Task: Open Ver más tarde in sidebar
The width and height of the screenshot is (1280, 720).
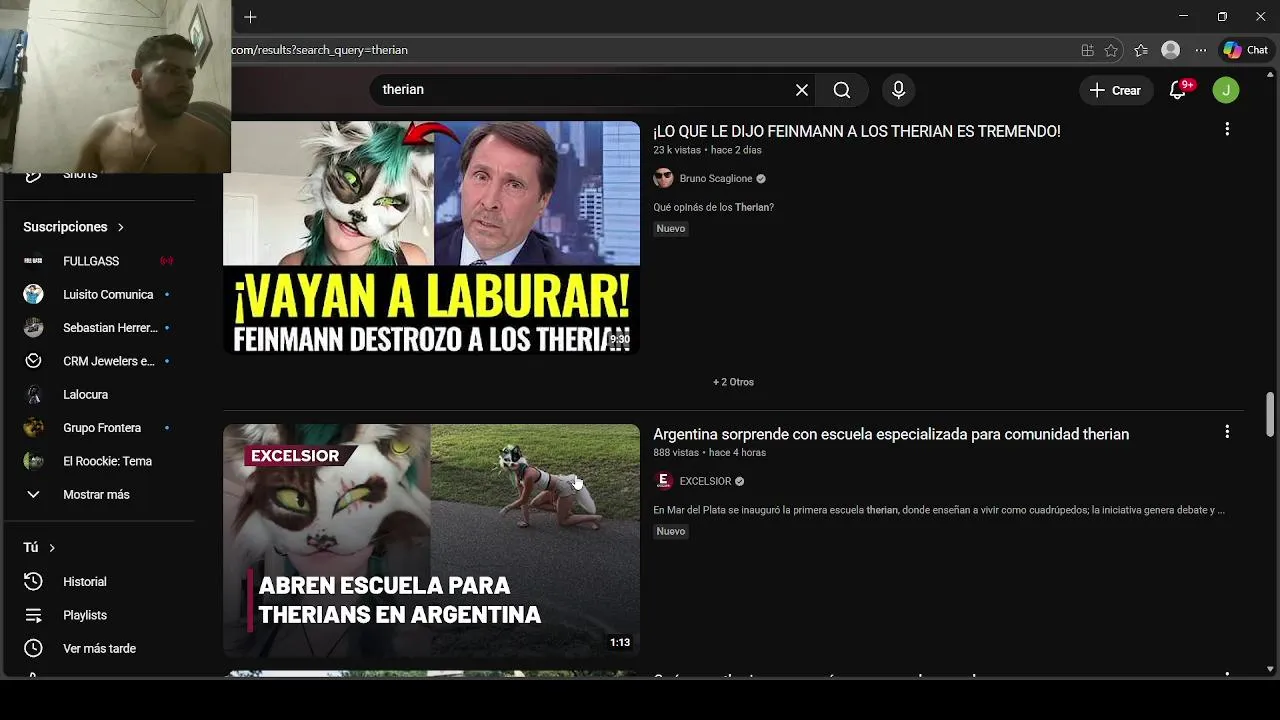Action: [x=98, y=649]
